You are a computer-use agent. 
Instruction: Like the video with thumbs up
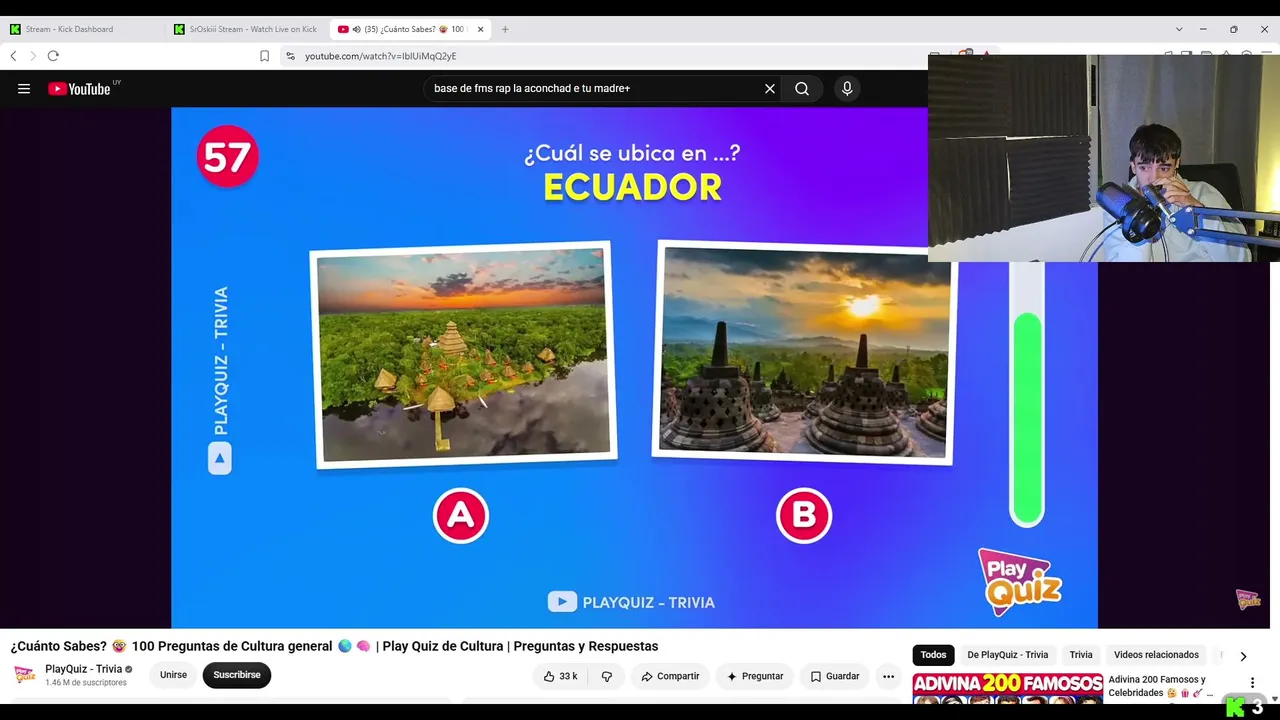(x=560, y=676)
